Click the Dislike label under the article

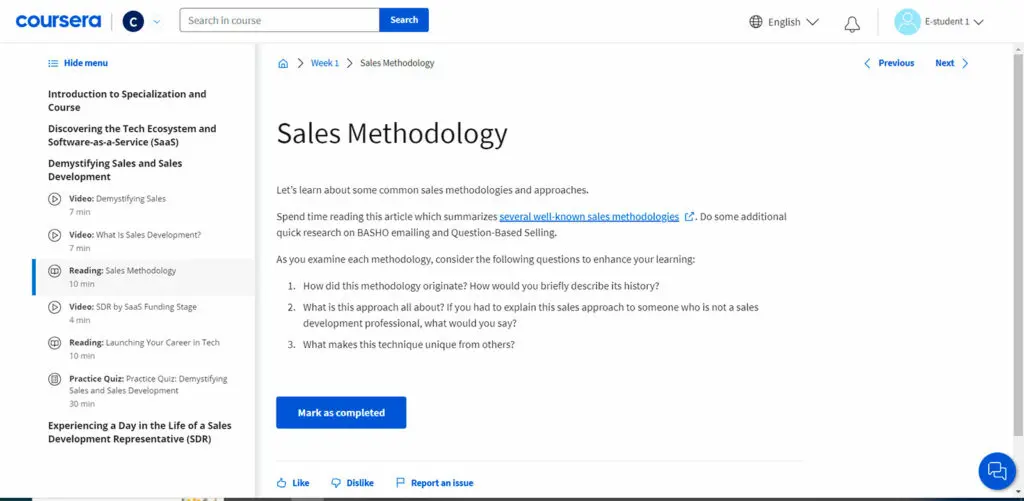pyautogui.click(x=360, y=483)
